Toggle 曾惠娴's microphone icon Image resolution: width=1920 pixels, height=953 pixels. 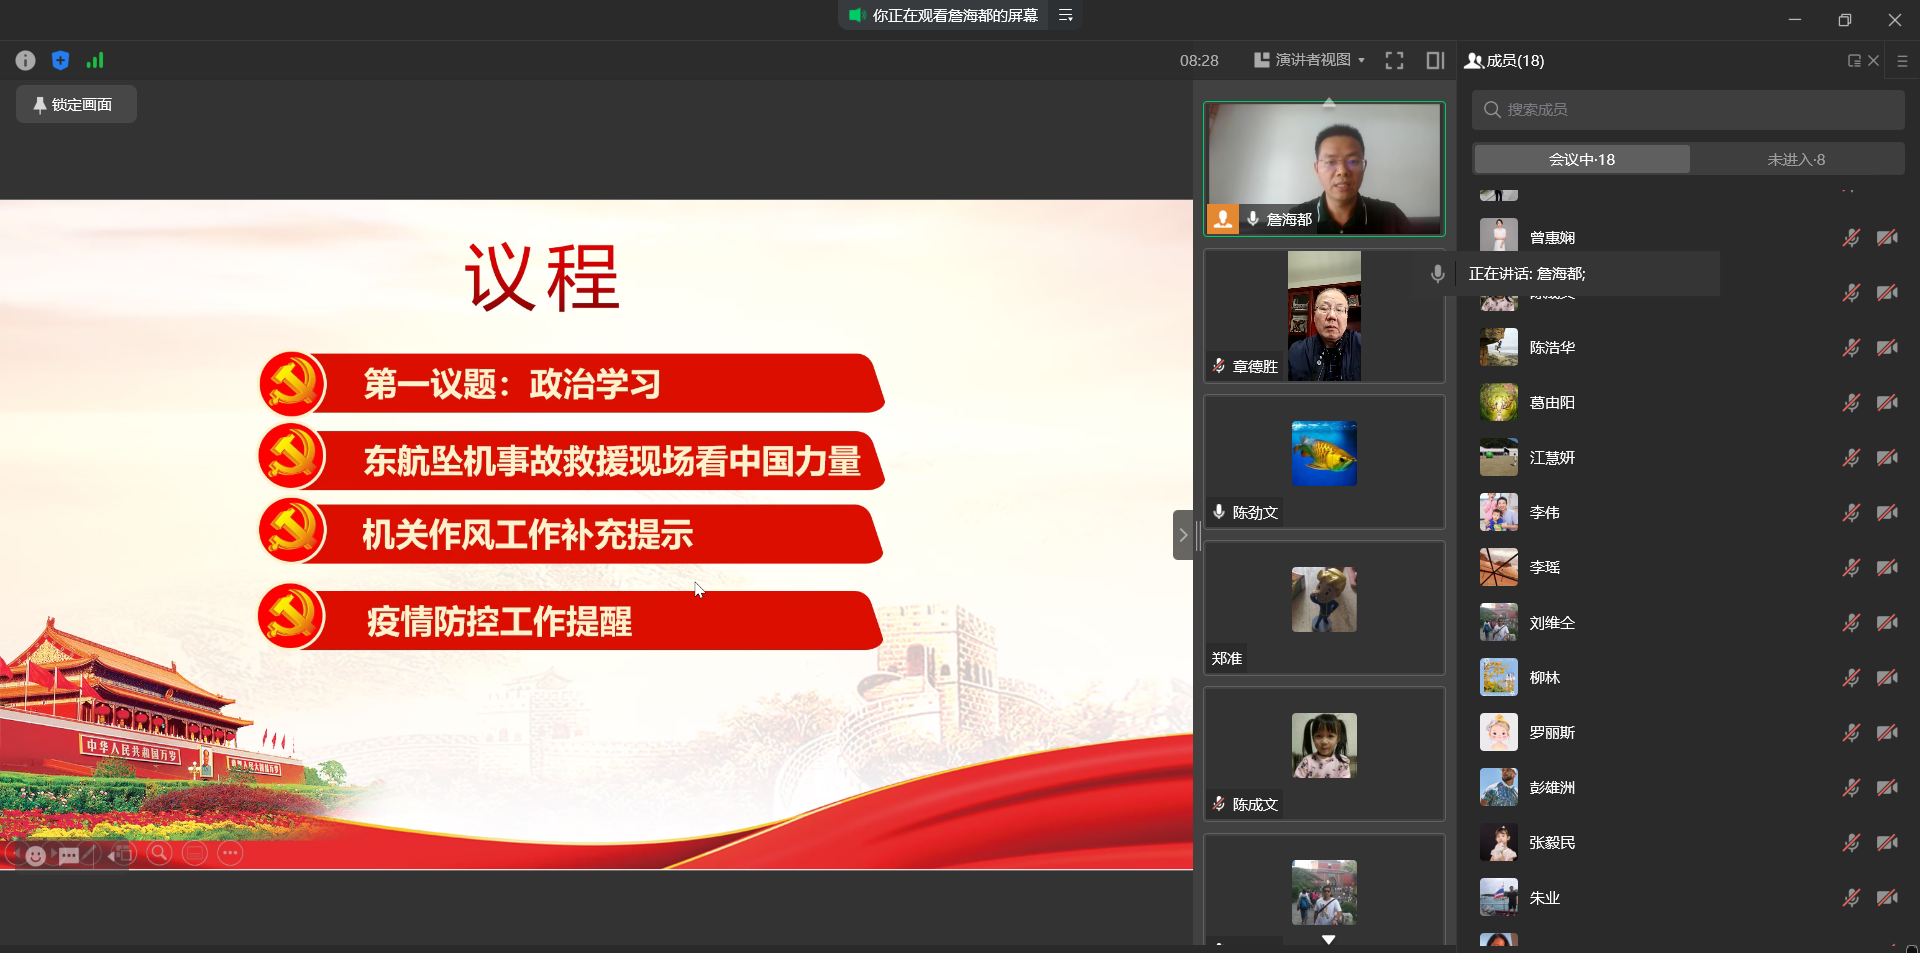(x=1851, y=238)
